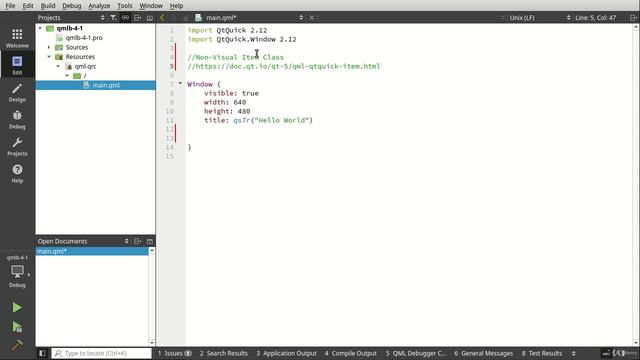
Task: Open filter tree options in Projects panel
Action: click(x=113, y=18)
